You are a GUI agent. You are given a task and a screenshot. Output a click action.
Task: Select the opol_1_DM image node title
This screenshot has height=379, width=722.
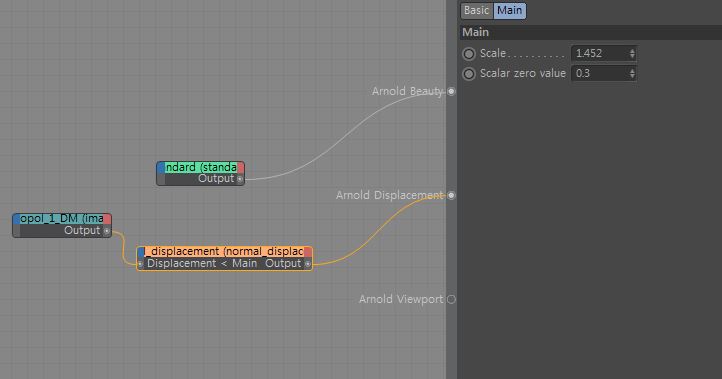click(x=62, y=219)
